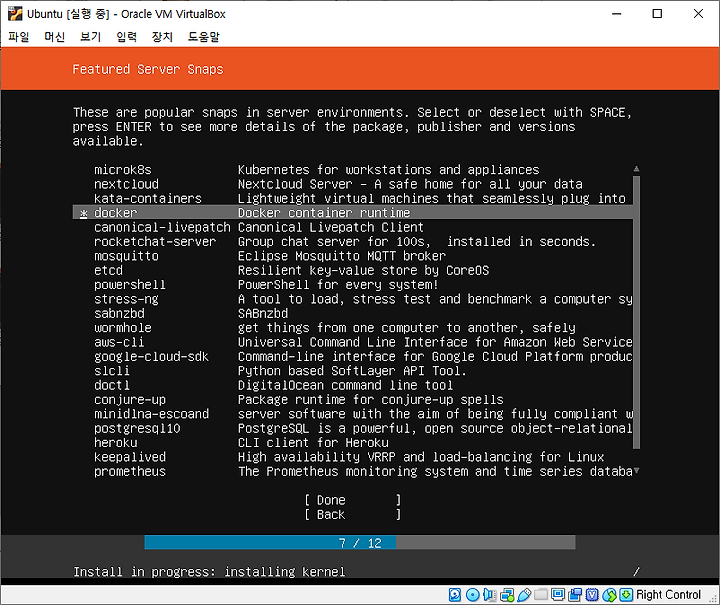Open the audio indicator in status bar

[489, 594]
